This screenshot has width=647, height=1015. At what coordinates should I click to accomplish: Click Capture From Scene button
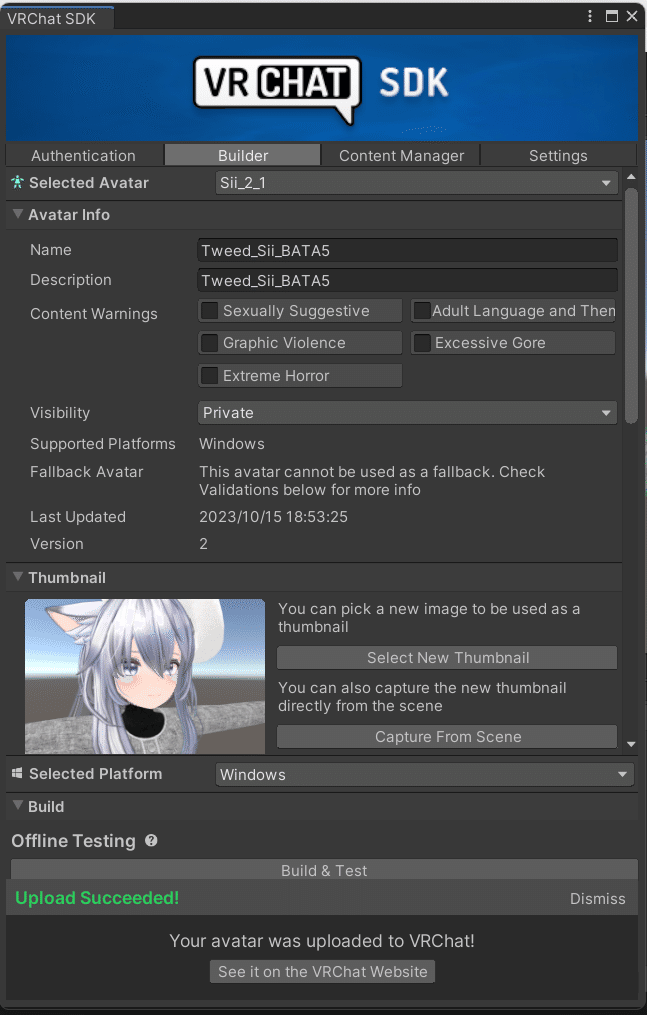pyautogui.click(x=447, y=737)
